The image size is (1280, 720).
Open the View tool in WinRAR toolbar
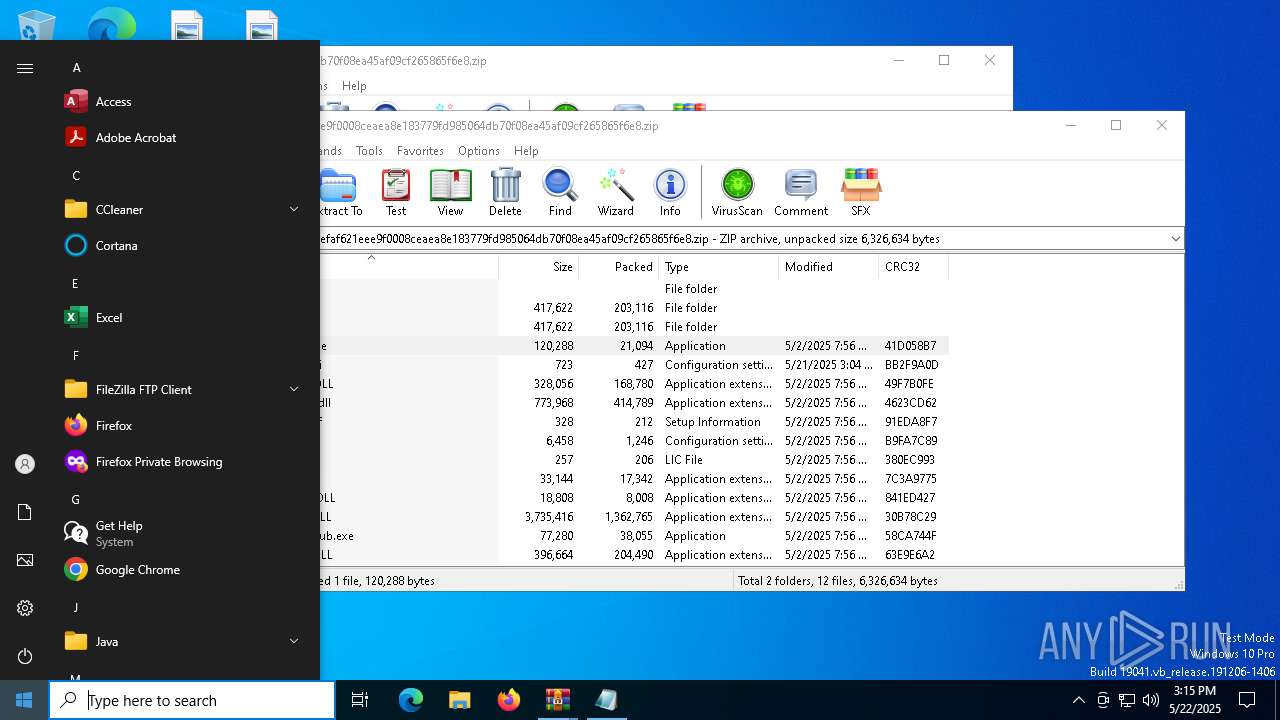click(450, 192)
